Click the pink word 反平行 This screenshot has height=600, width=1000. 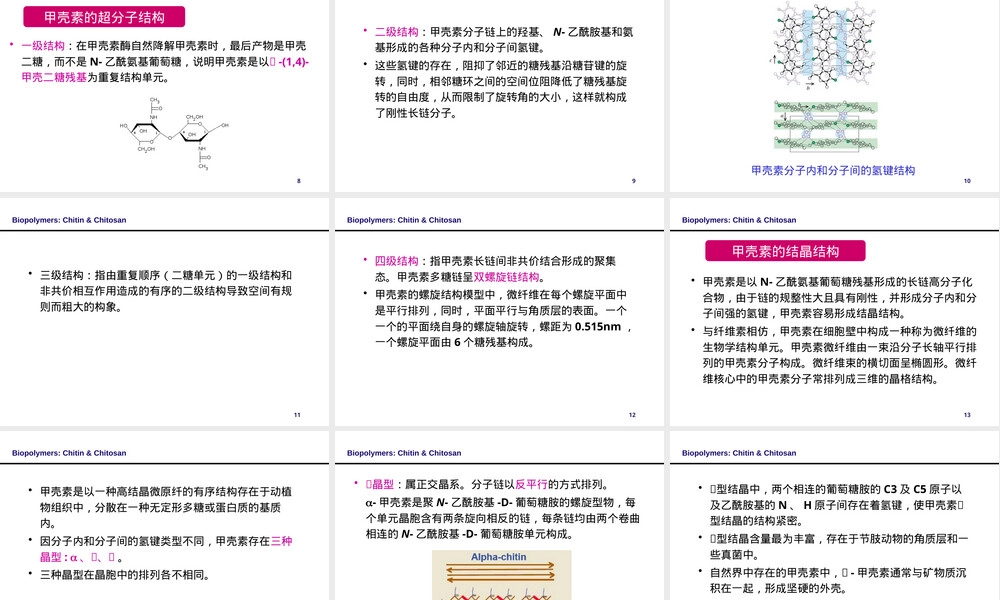pos(531,484)
